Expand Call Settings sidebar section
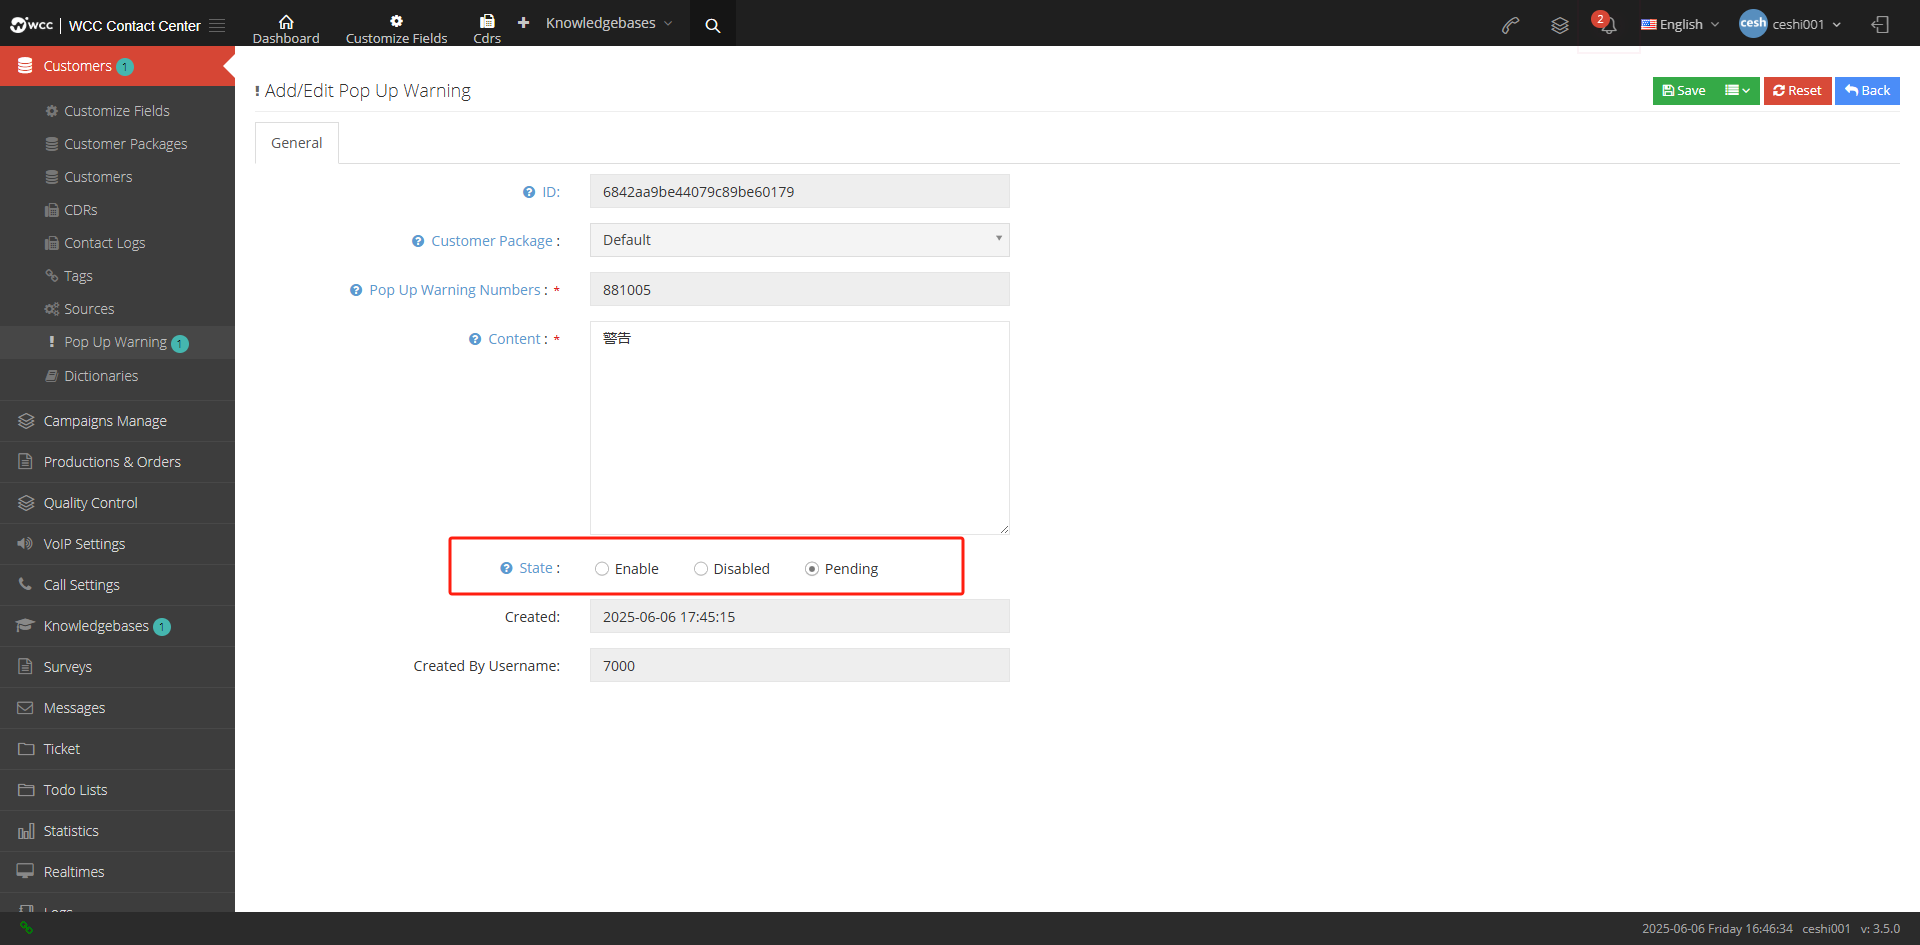1920x945 pixels. tap(118, 585)
